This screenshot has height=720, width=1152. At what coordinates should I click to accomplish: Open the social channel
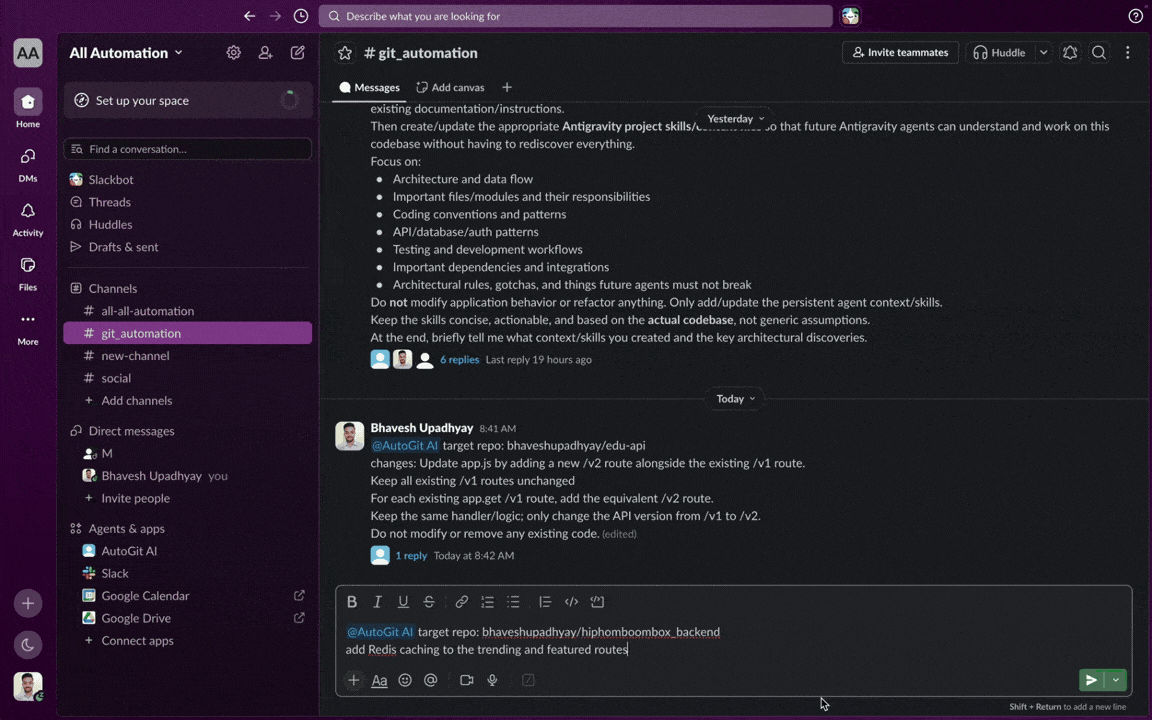click(x=187, y=378)
